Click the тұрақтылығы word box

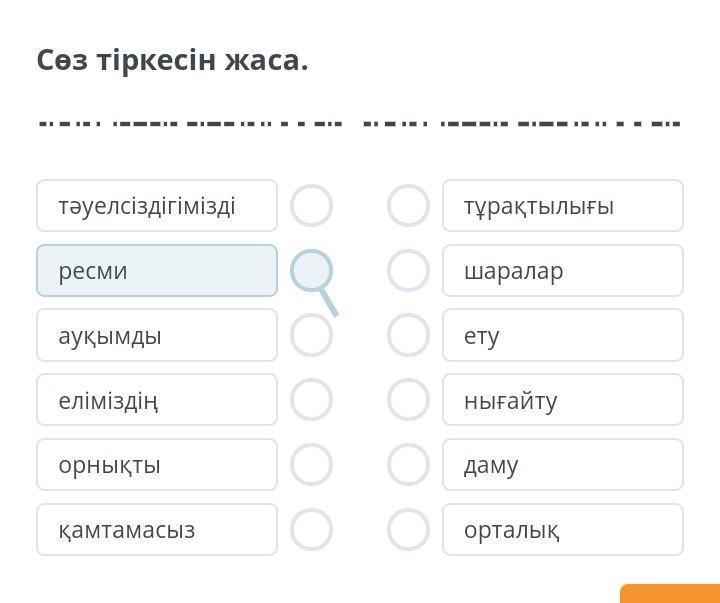(563, 206)
